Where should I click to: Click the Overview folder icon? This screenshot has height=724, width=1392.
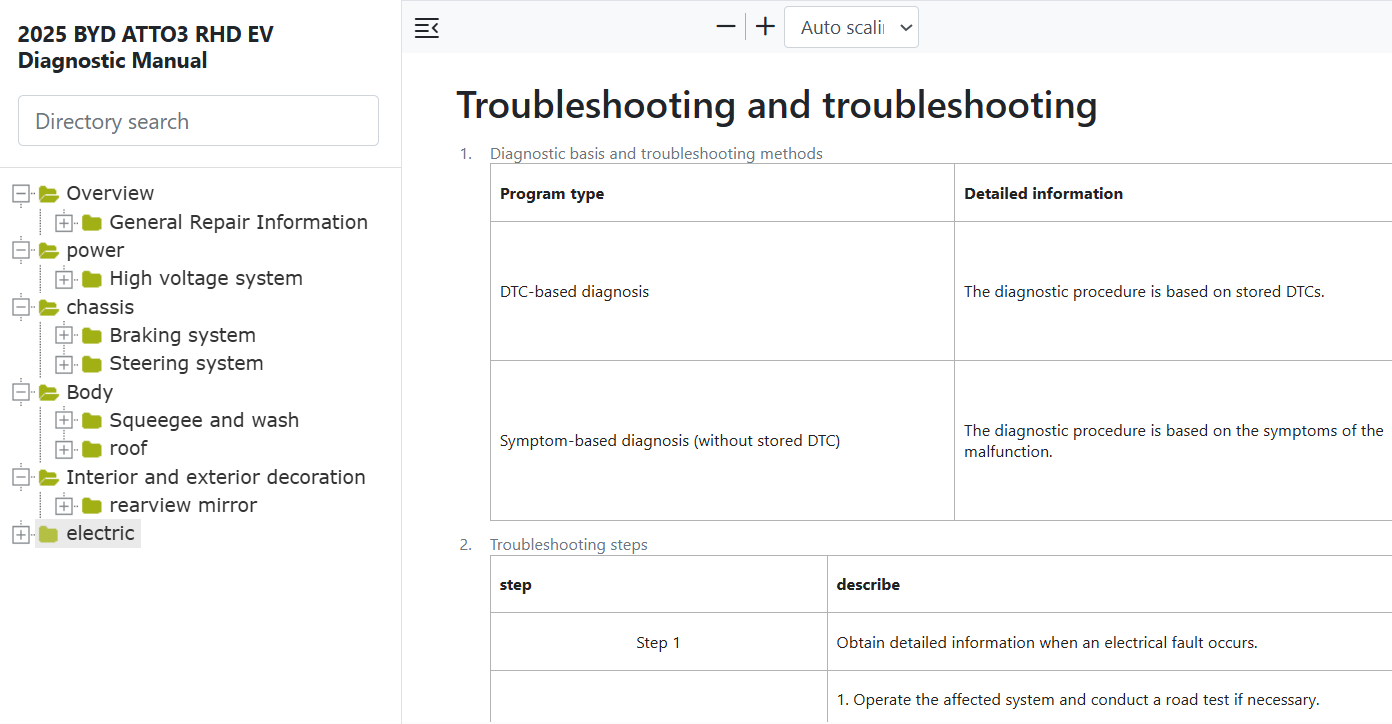(x=48, y=194)
